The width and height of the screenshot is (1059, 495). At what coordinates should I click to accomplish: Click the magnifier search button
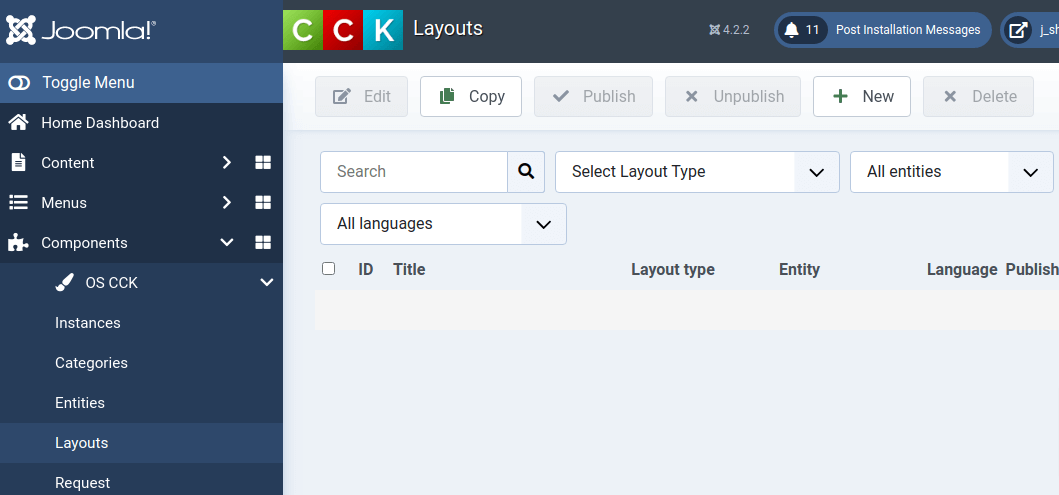tap(526, 172)
